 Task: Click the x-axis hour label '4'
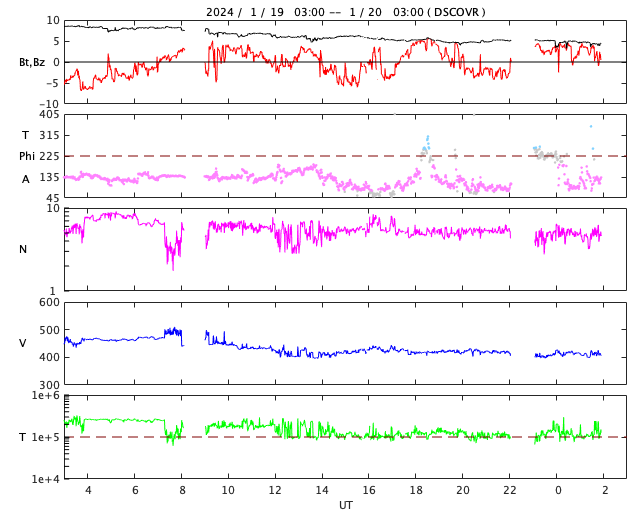[88, 490]
